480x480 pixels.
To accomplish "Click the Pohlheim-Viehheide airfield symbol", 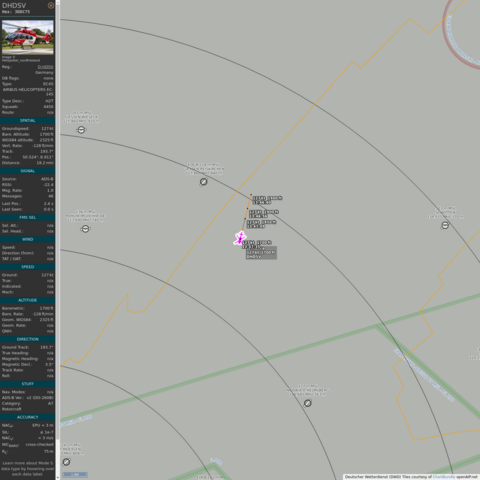I will 85,229.
